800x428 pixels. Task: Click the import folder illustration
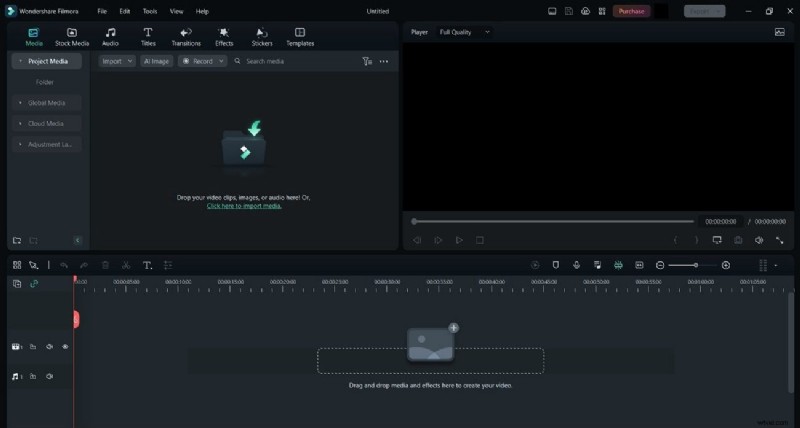[x=244, y=146]
